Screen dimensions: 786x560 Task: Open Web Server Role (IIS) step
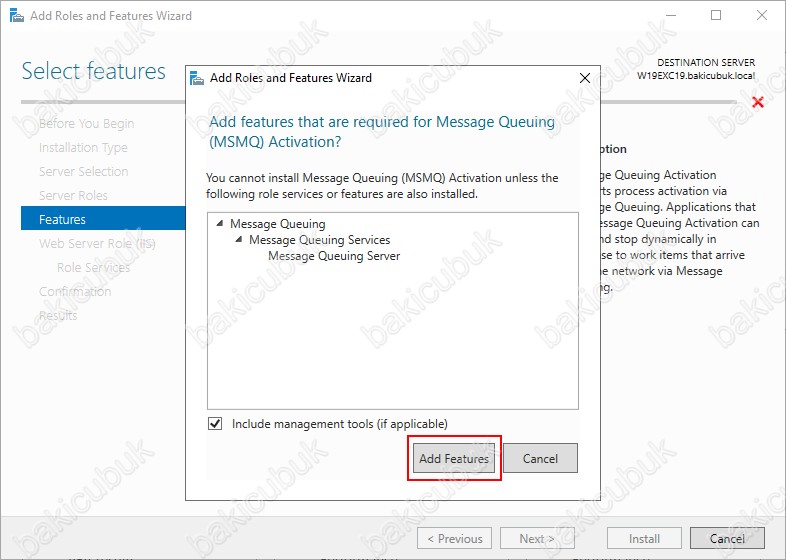coord(97,244)
